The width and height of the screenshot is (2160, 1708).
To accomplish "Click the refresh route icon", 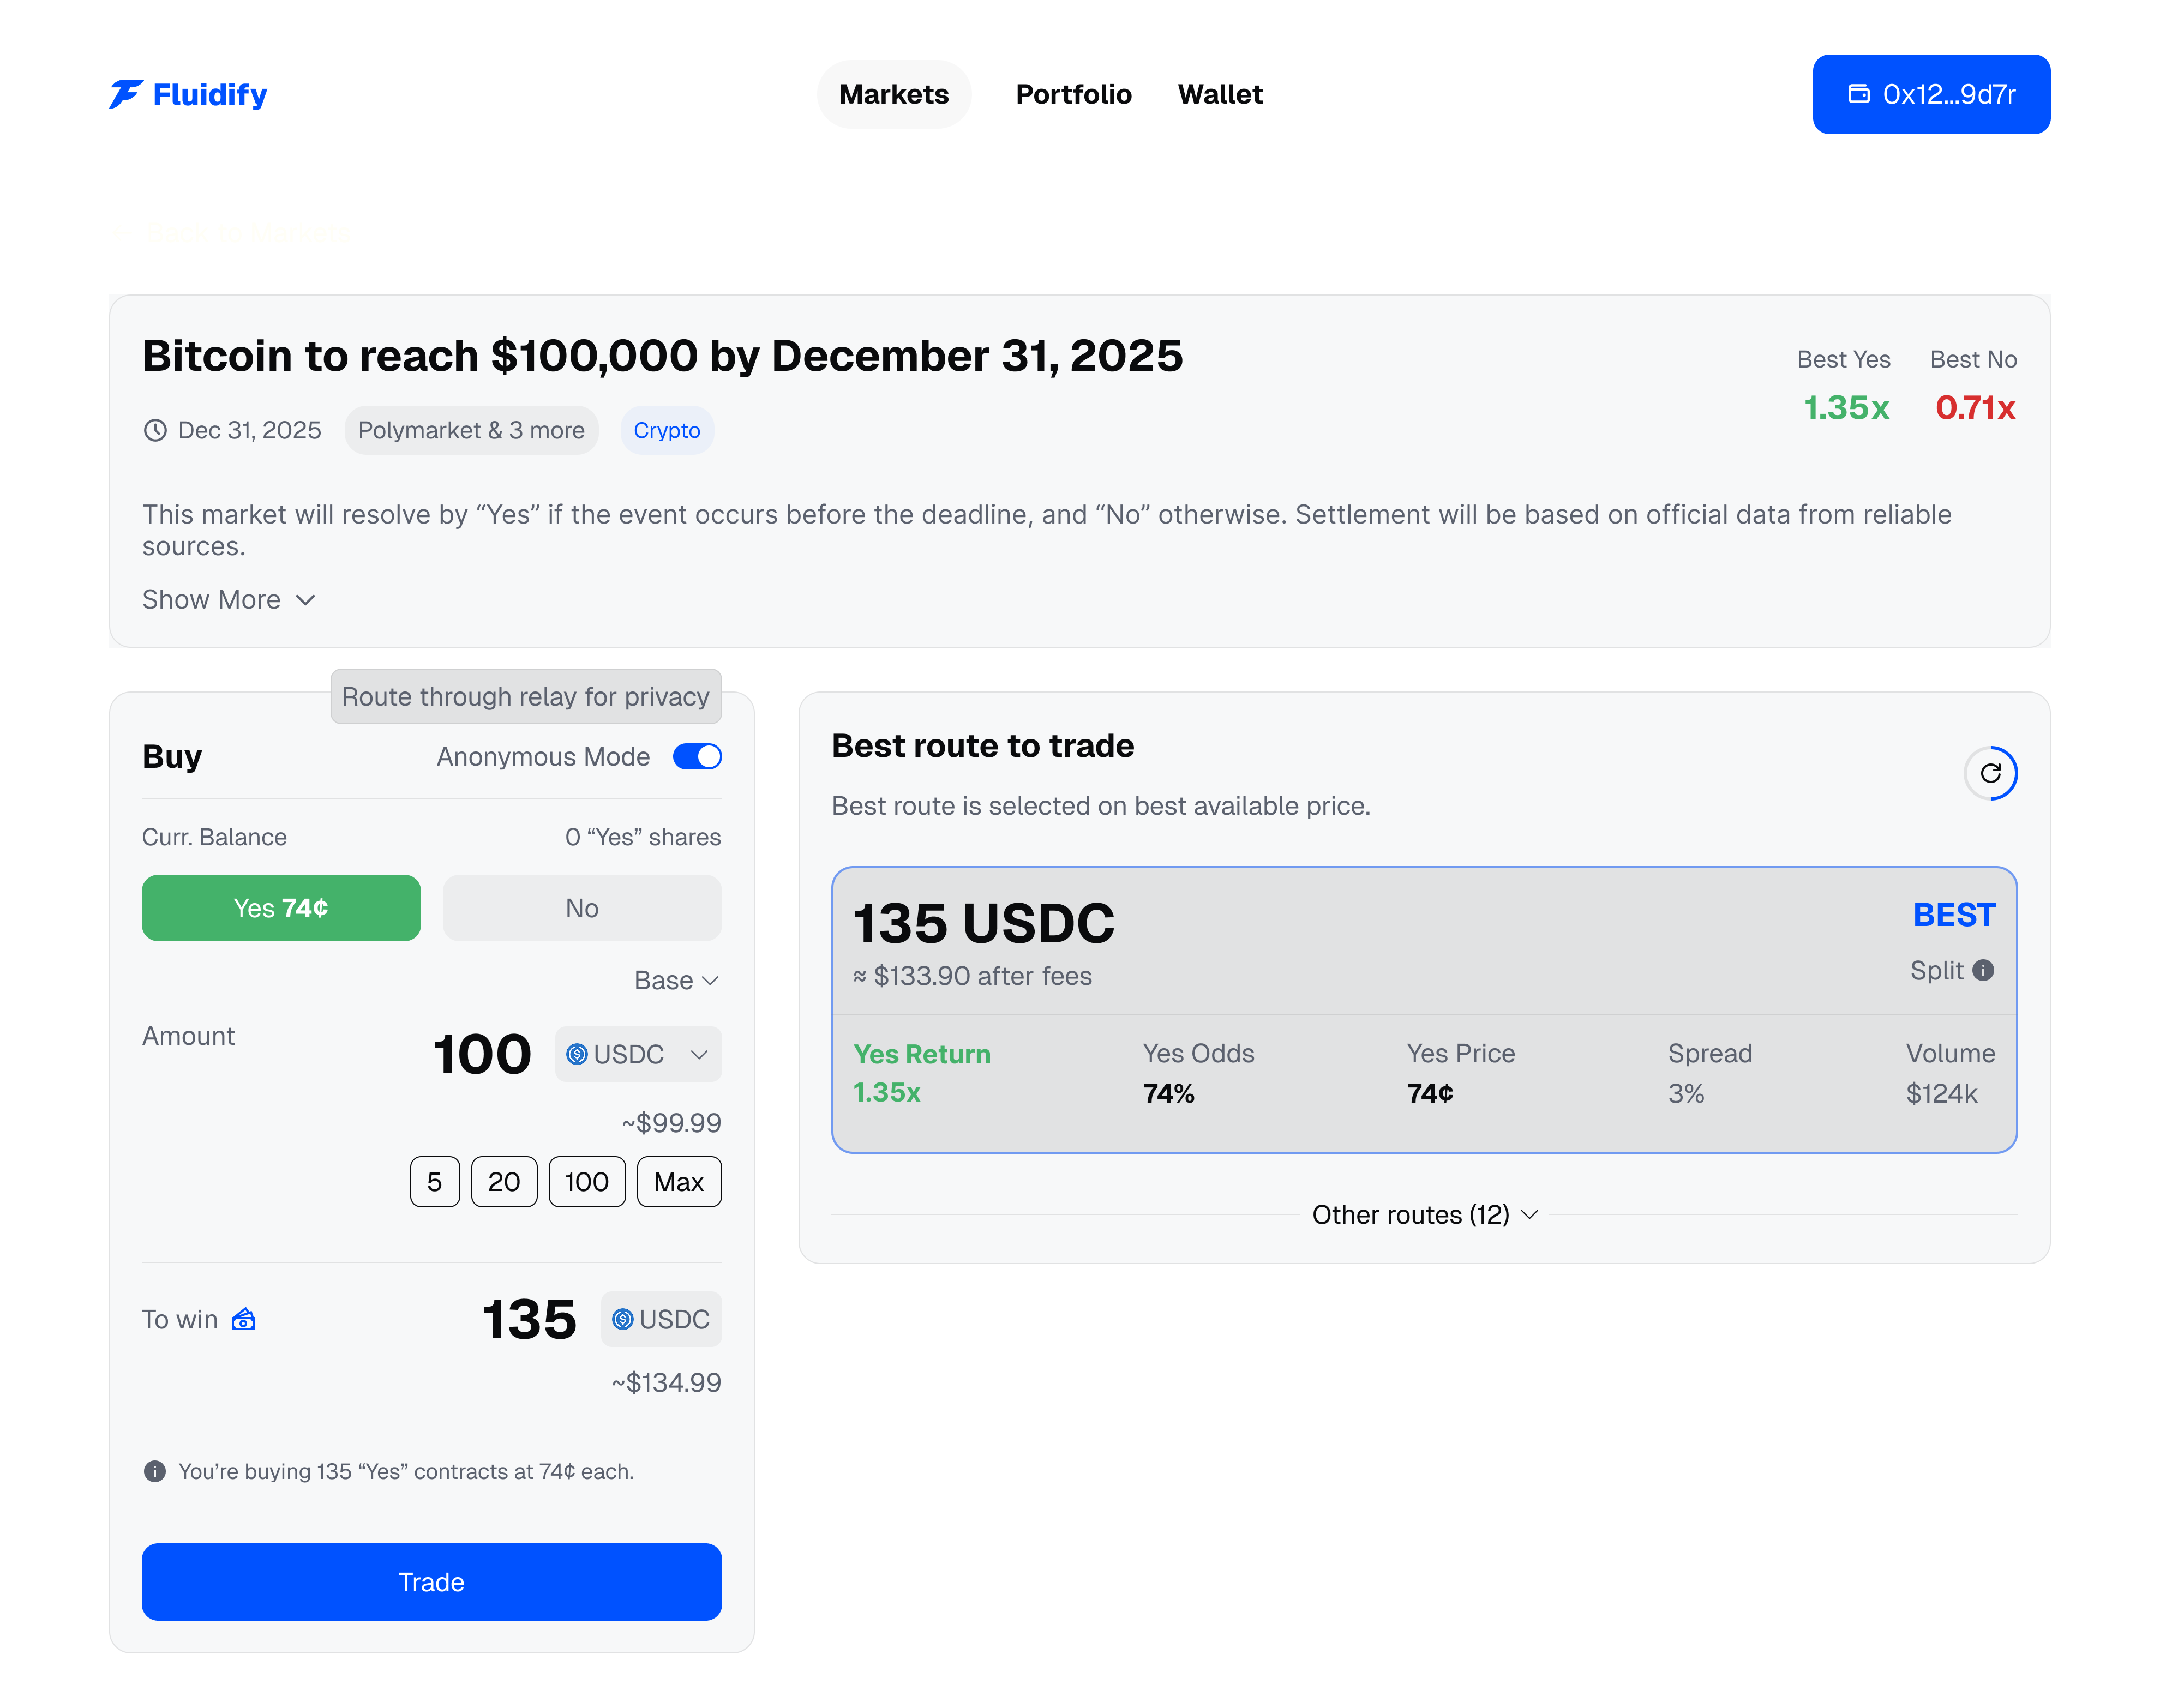I will [1990, 773].
